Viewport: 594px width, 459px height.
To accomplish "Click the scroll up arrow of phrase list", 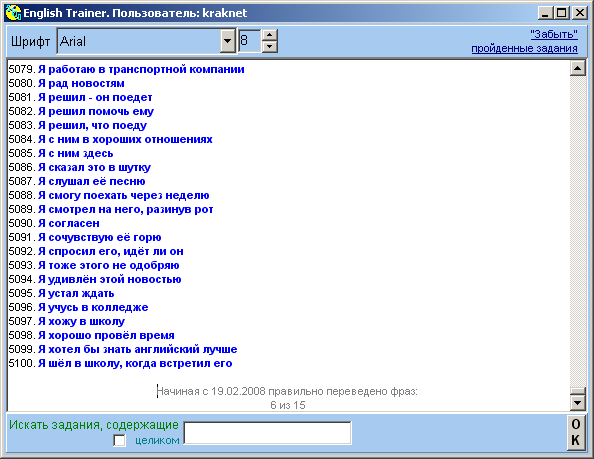I will pyautogui.click(x=578, y=68).
